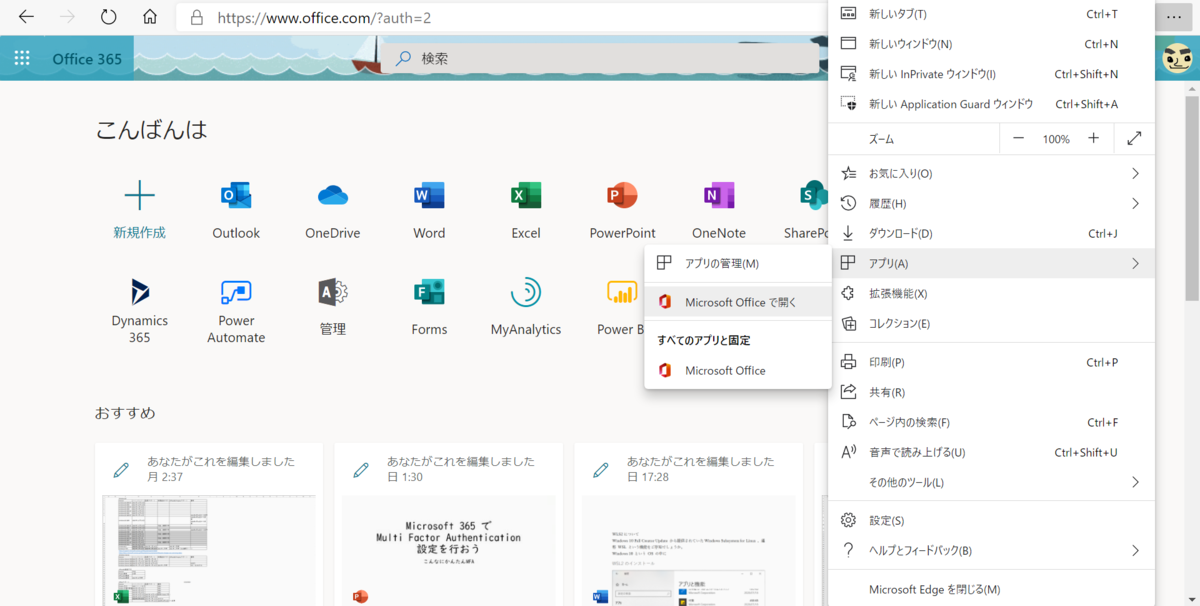Open コレクション(E) menu item
This screenshot has height=606, width=1200.
(x=992, y=323)
